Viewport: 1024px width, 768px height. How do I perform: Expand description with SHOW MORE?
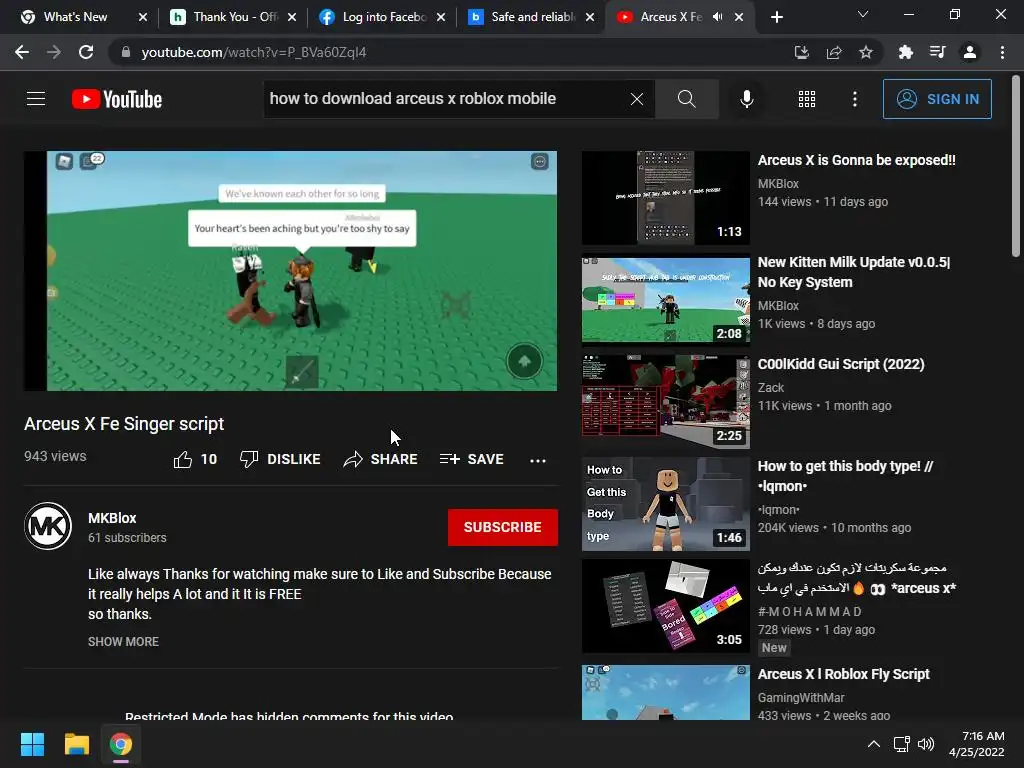pyautogui.click(x=123, y=641)
